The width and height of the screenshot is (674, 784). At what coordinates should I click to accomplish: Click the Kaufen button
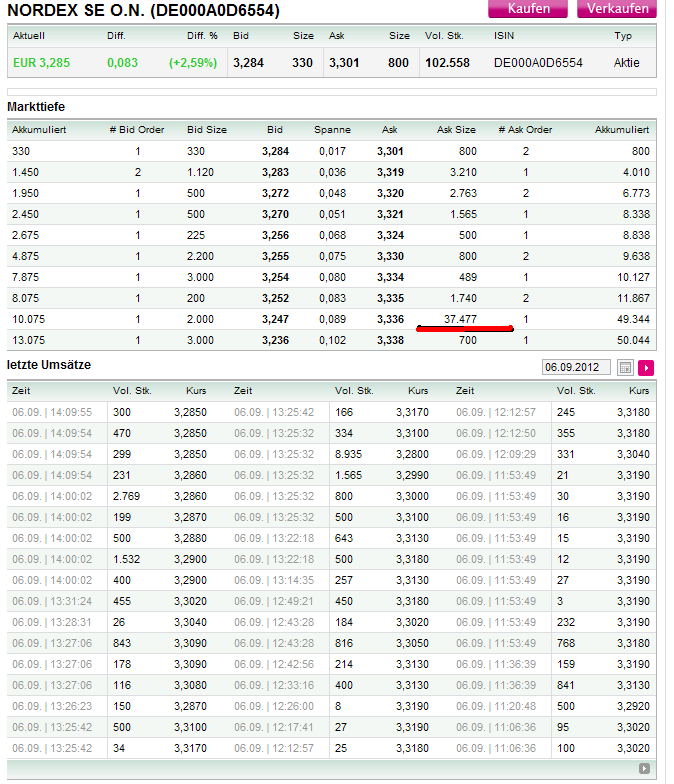(528, 9)
